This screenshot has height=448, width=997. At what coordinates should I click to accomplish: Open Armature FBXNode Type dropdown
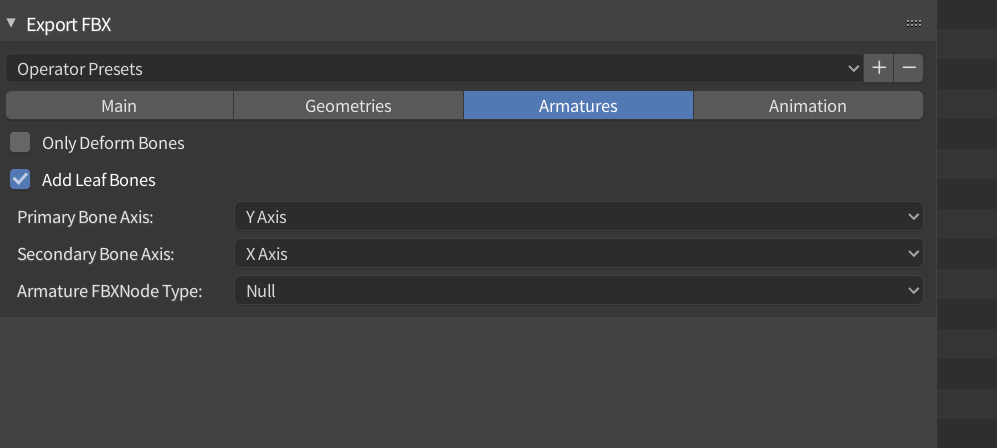578,291
